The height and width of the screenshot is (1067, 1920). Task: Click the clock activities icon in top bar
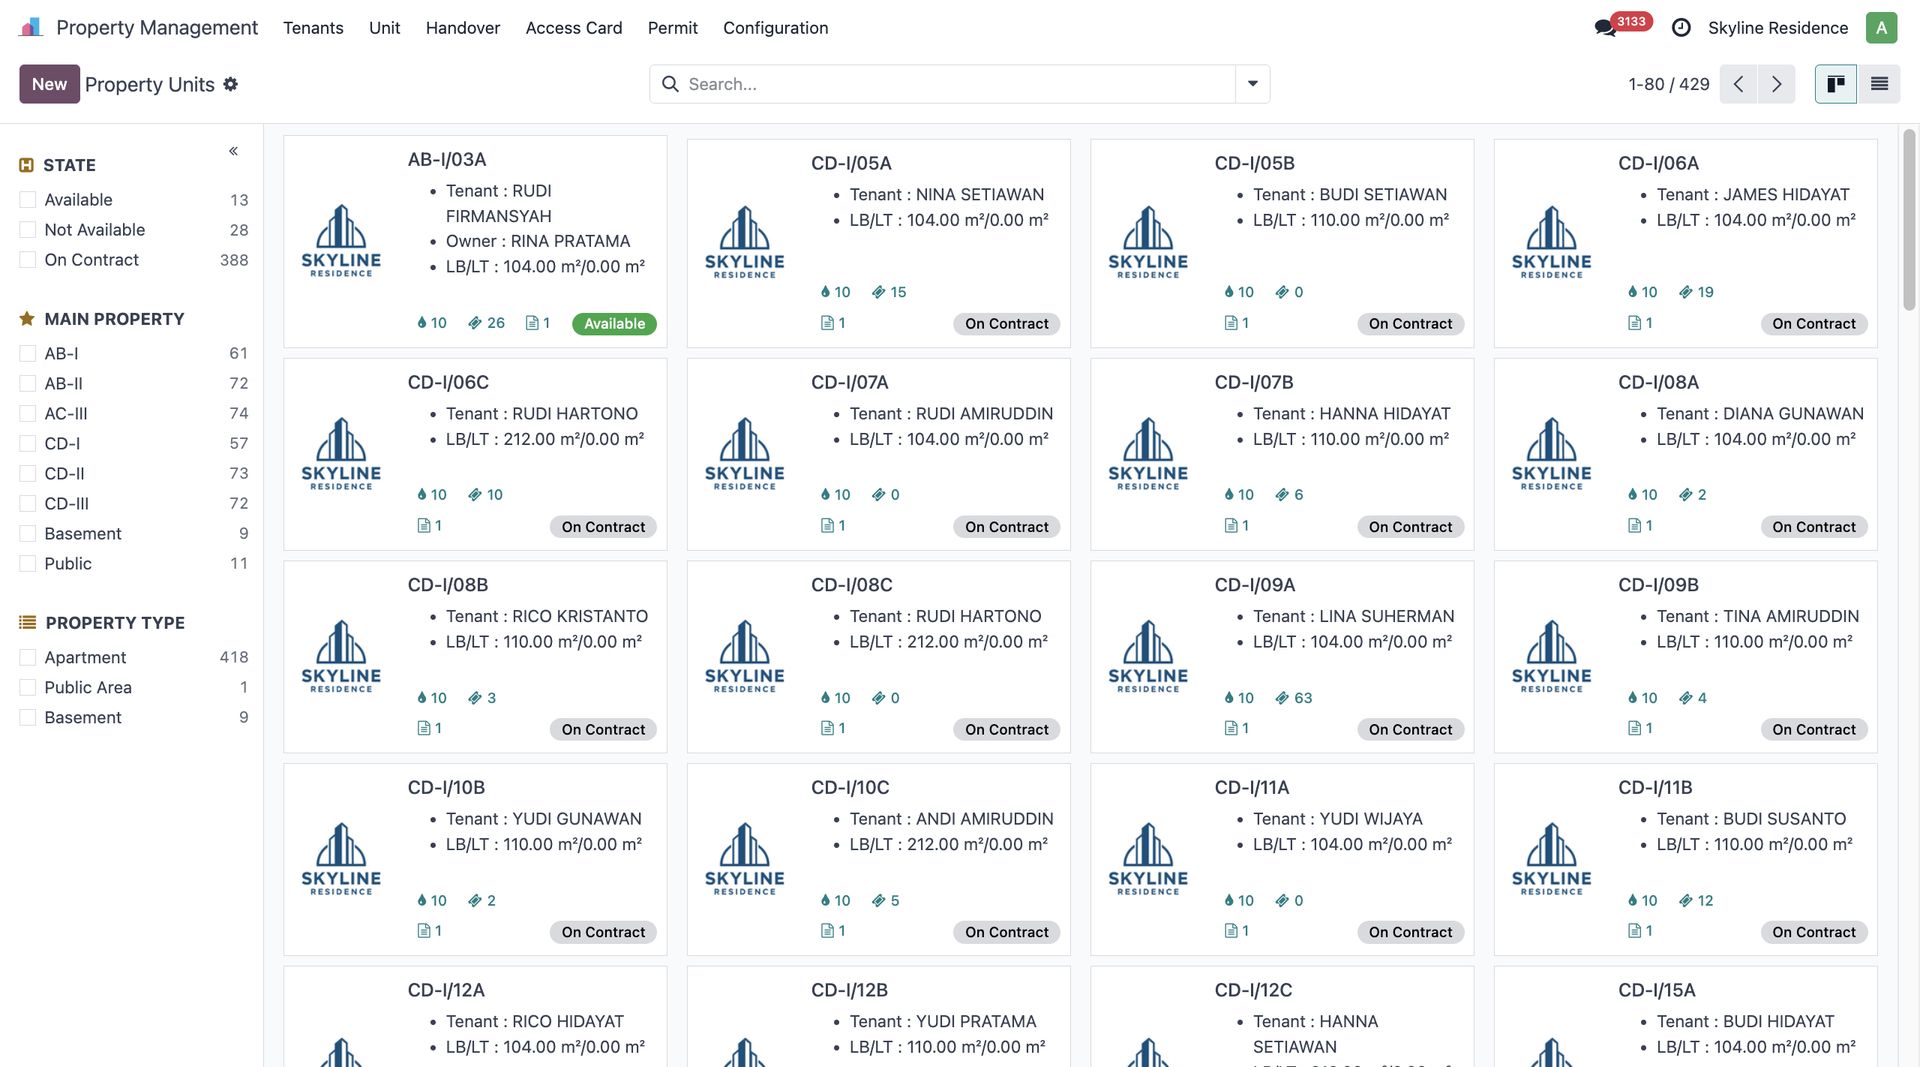pos(1681,28)
